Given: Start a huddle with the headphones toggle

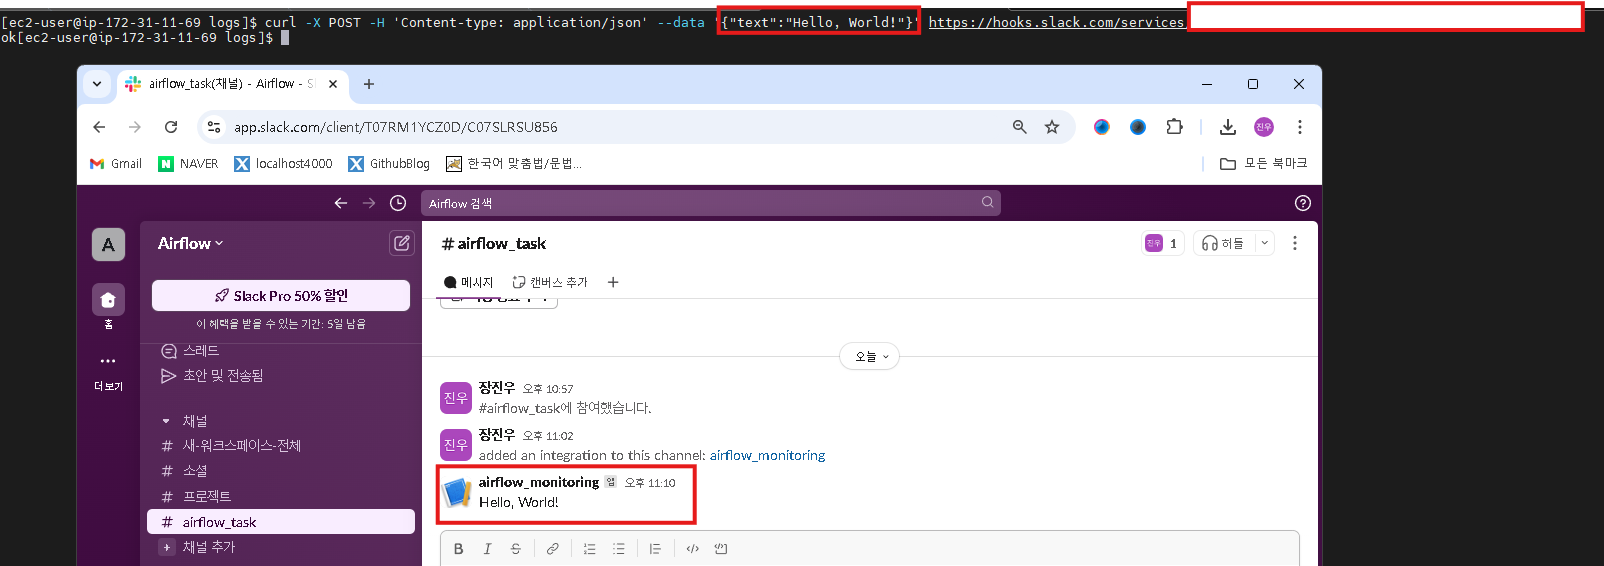Looking at the screenshot, I should coord(1222,243).
